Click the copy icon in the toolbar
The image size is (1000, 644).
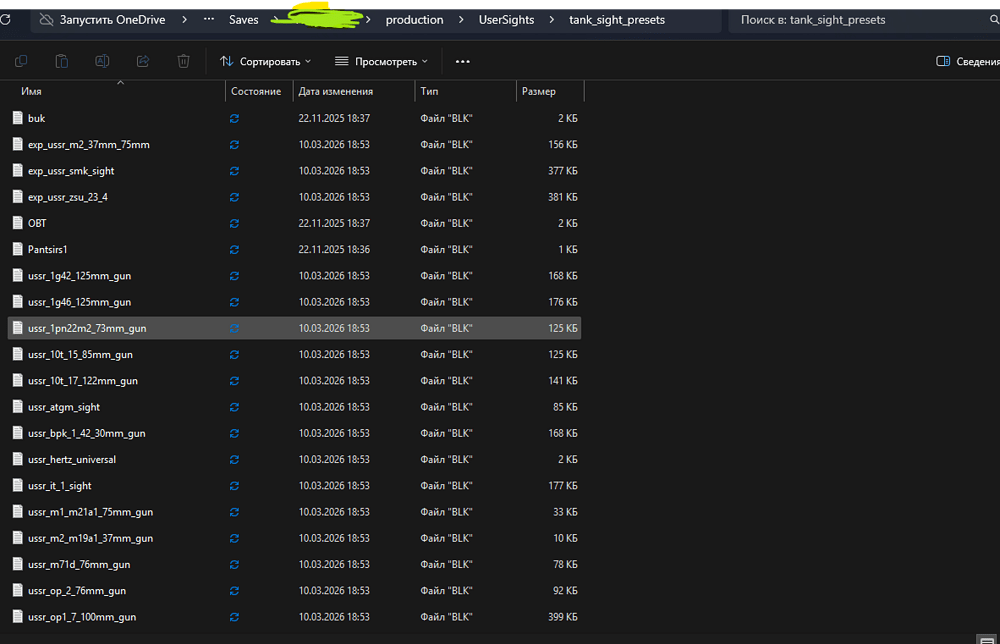point(22,61)
